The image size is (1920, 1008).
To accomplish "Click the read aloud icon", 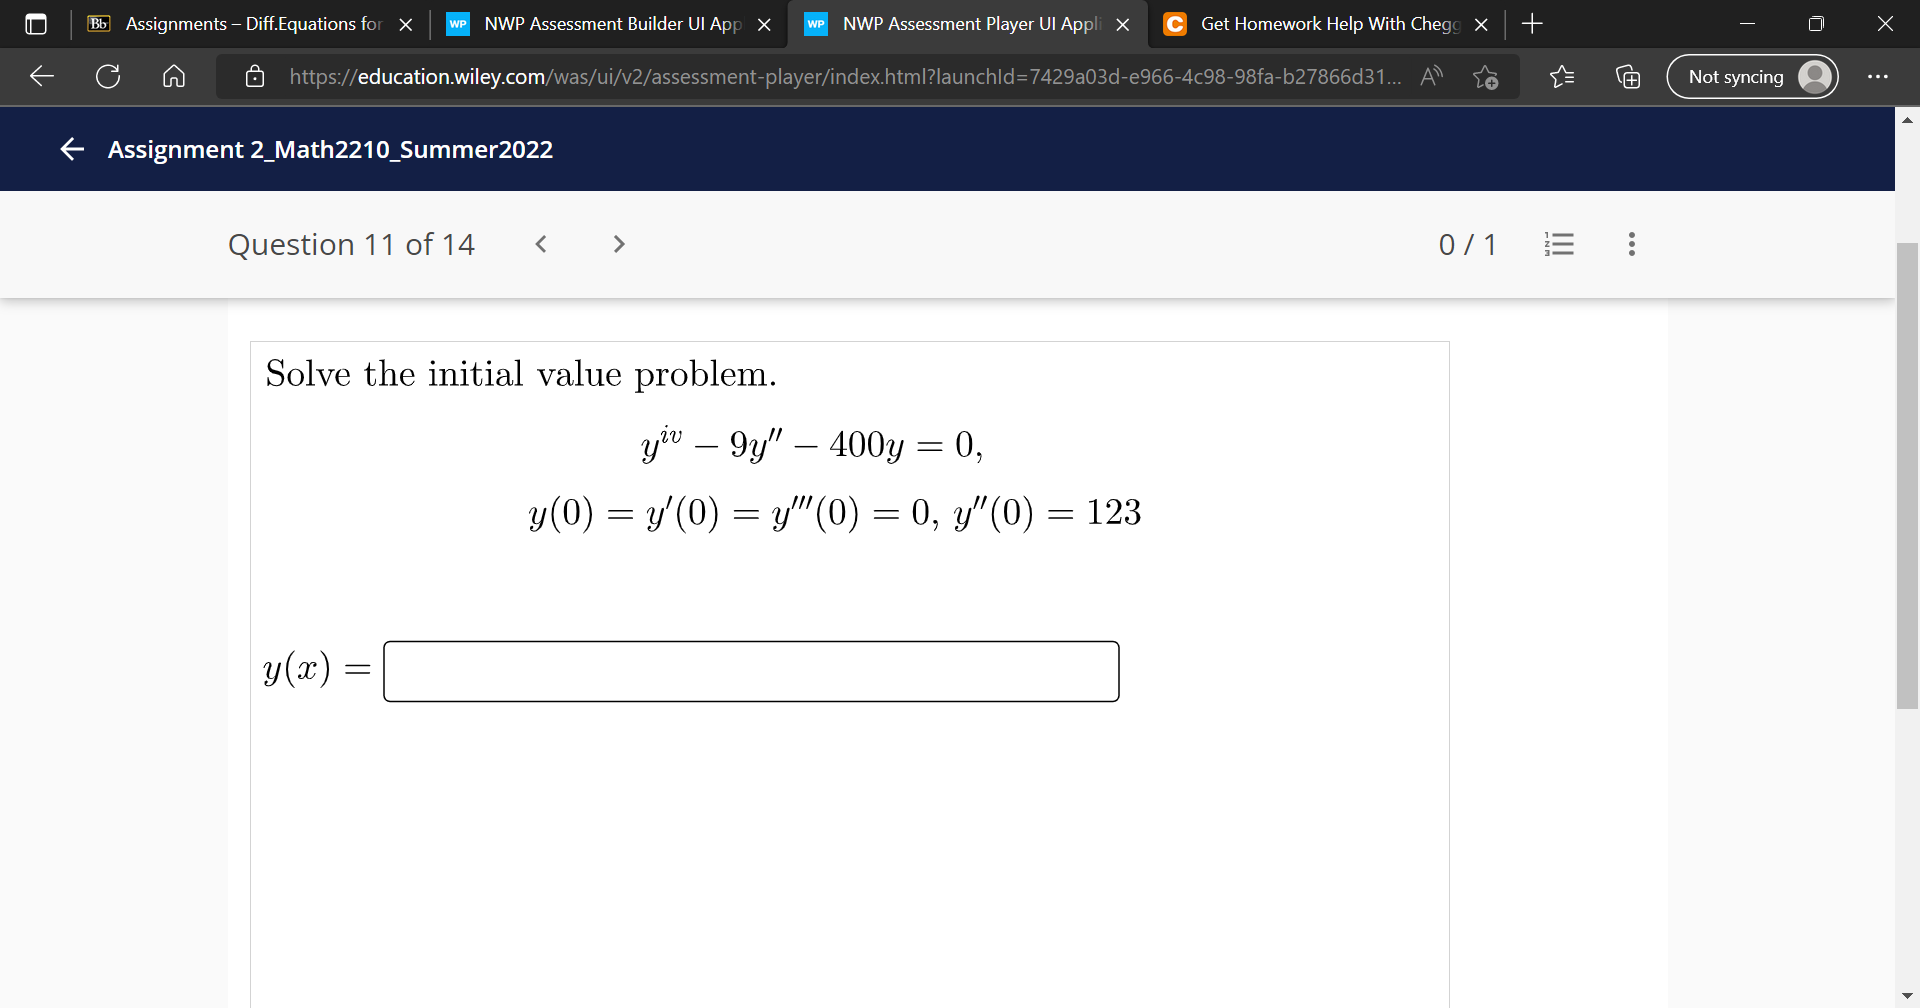I will pos(1431,76).
